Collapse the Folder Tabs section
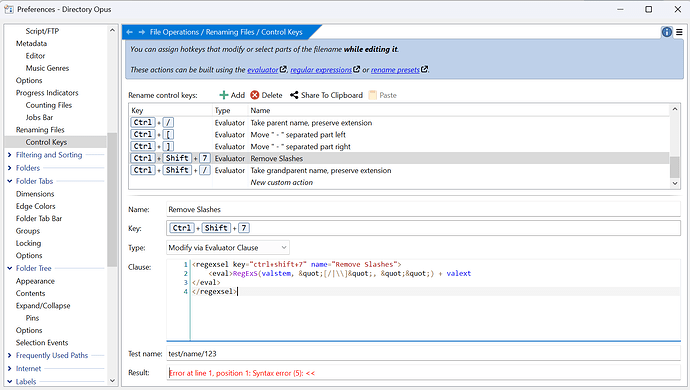Viewport: 690px width, 390px height. click(10, 181)
